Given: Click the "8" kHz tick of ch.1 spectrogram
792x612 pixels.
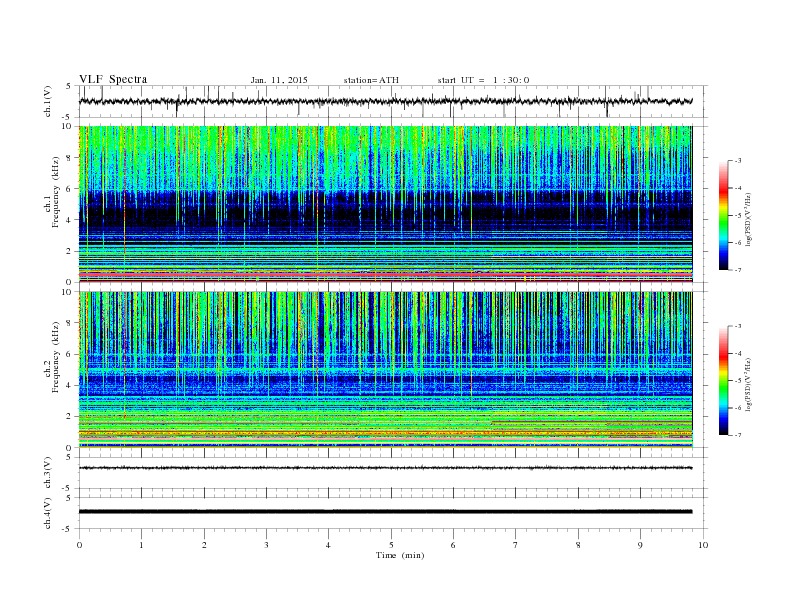Looking at the screenshot, I should pos(69,158).
